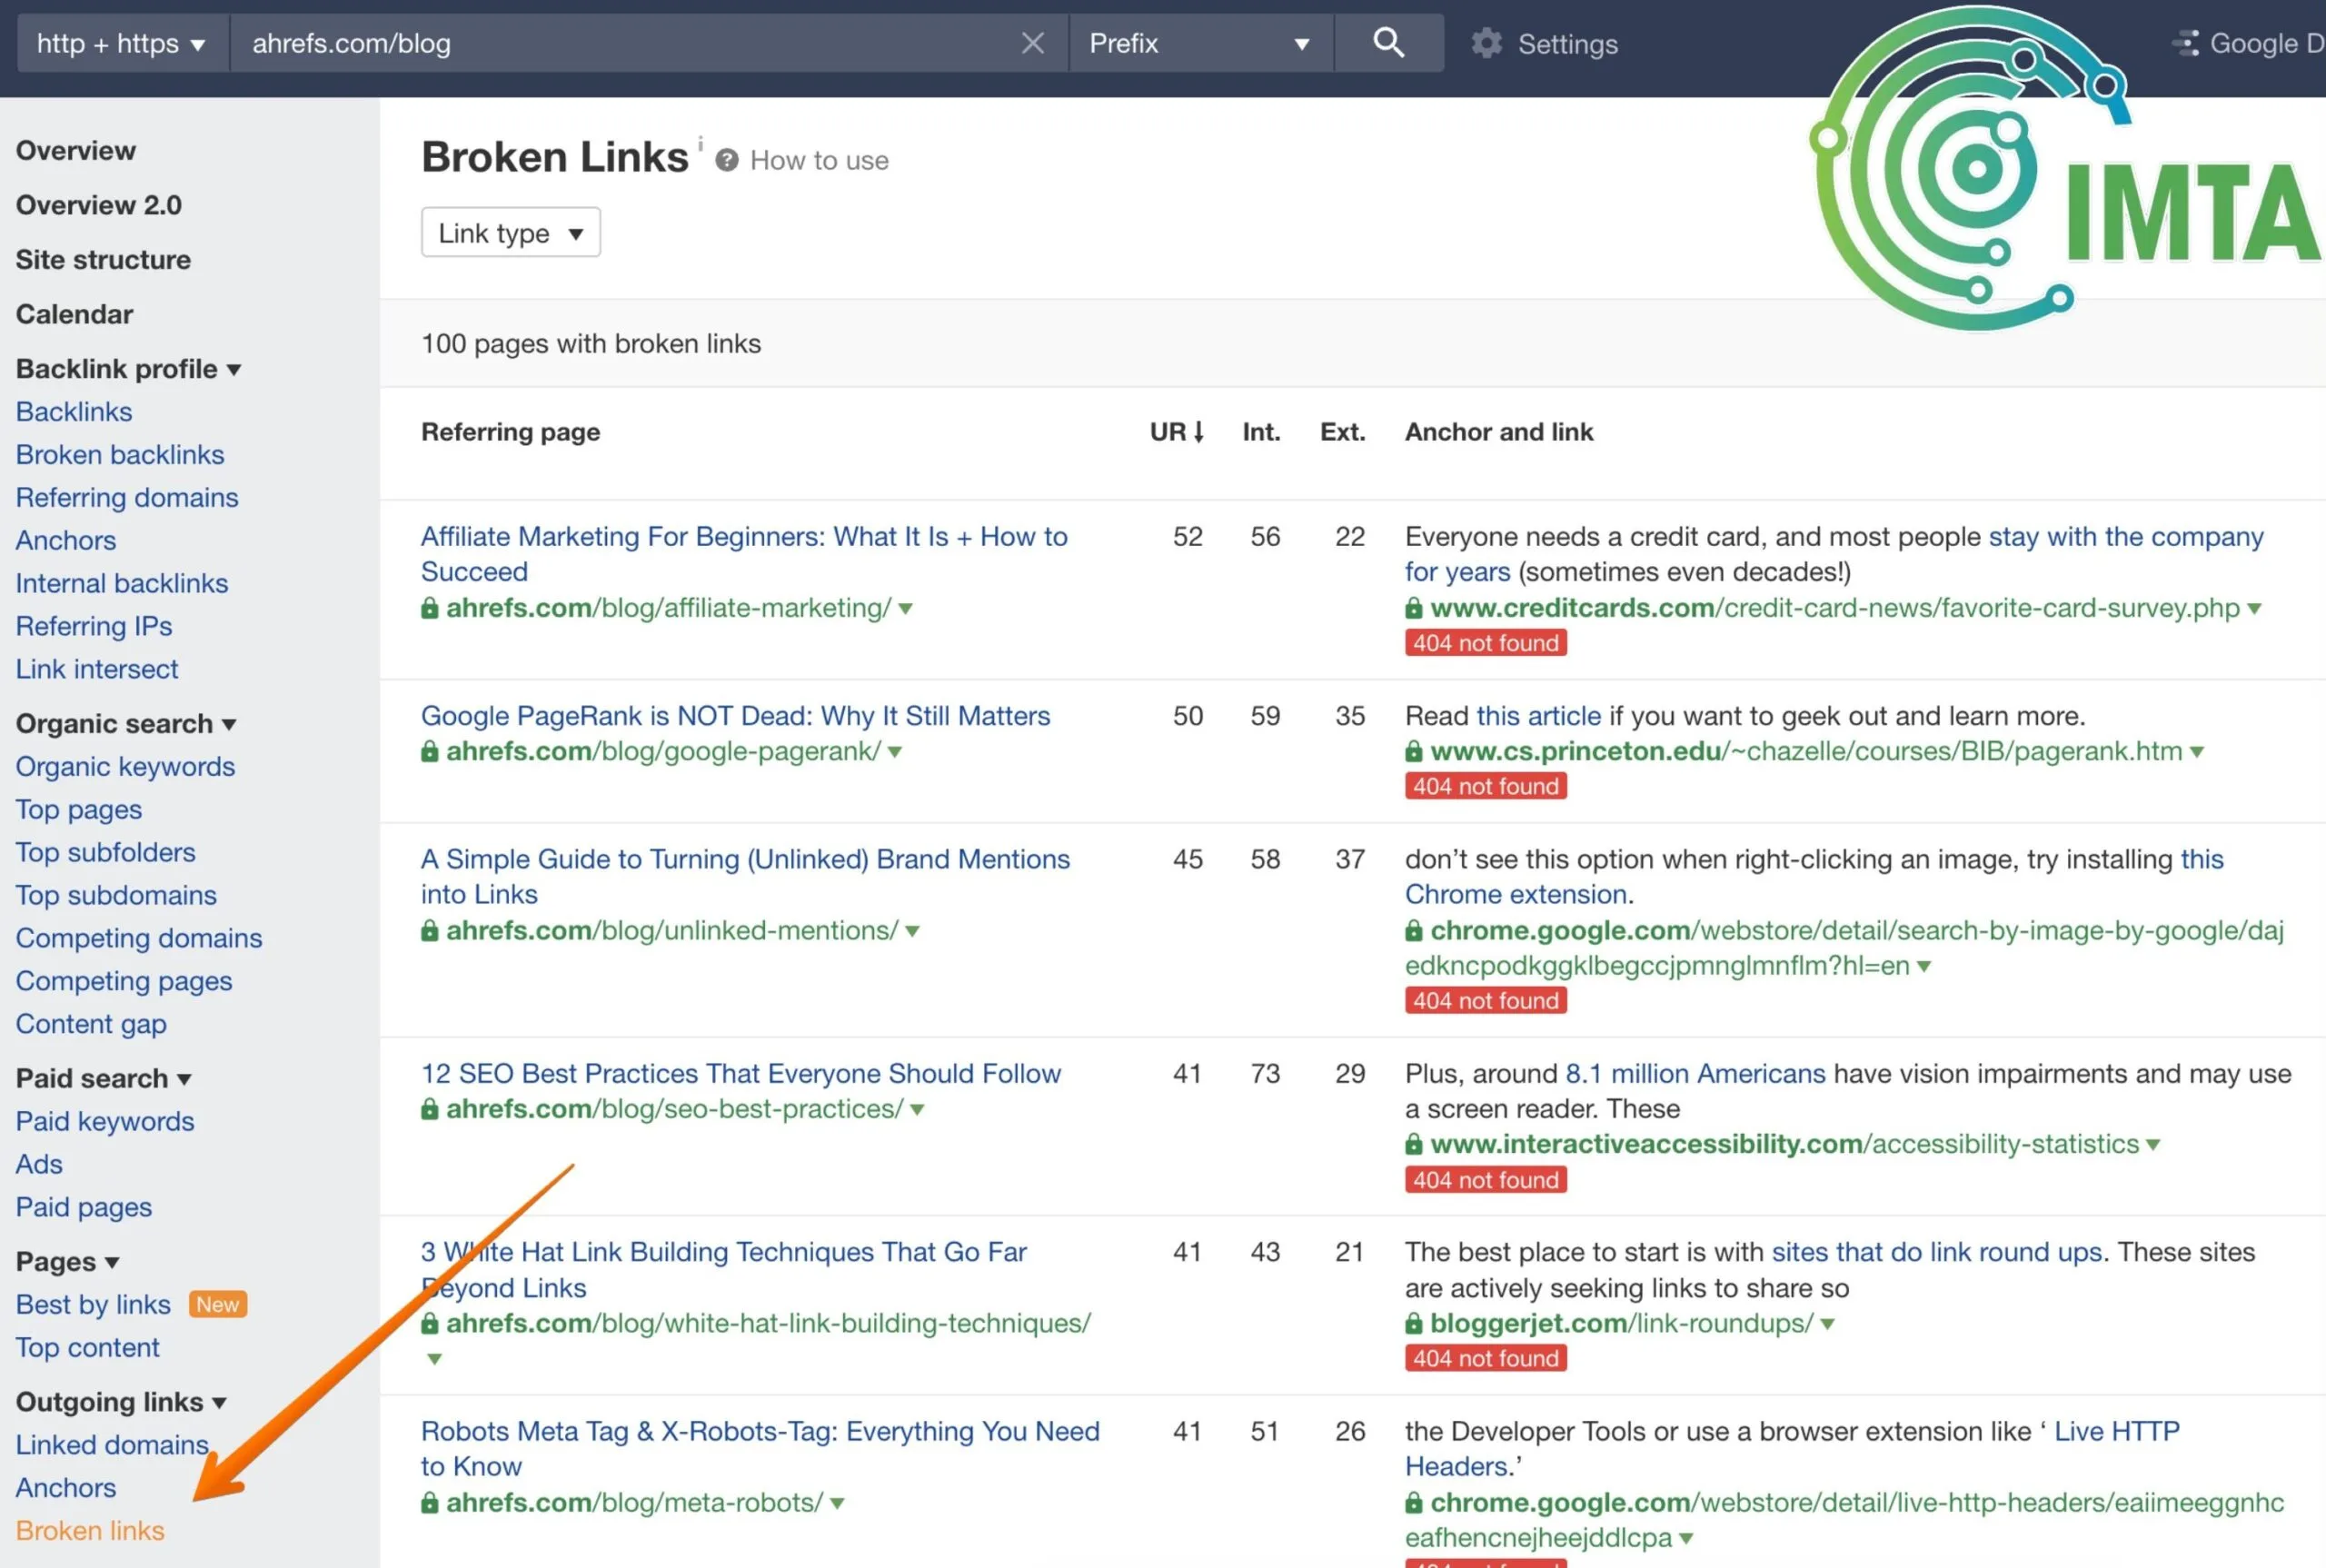Open Best by links report

[93, 1305]
